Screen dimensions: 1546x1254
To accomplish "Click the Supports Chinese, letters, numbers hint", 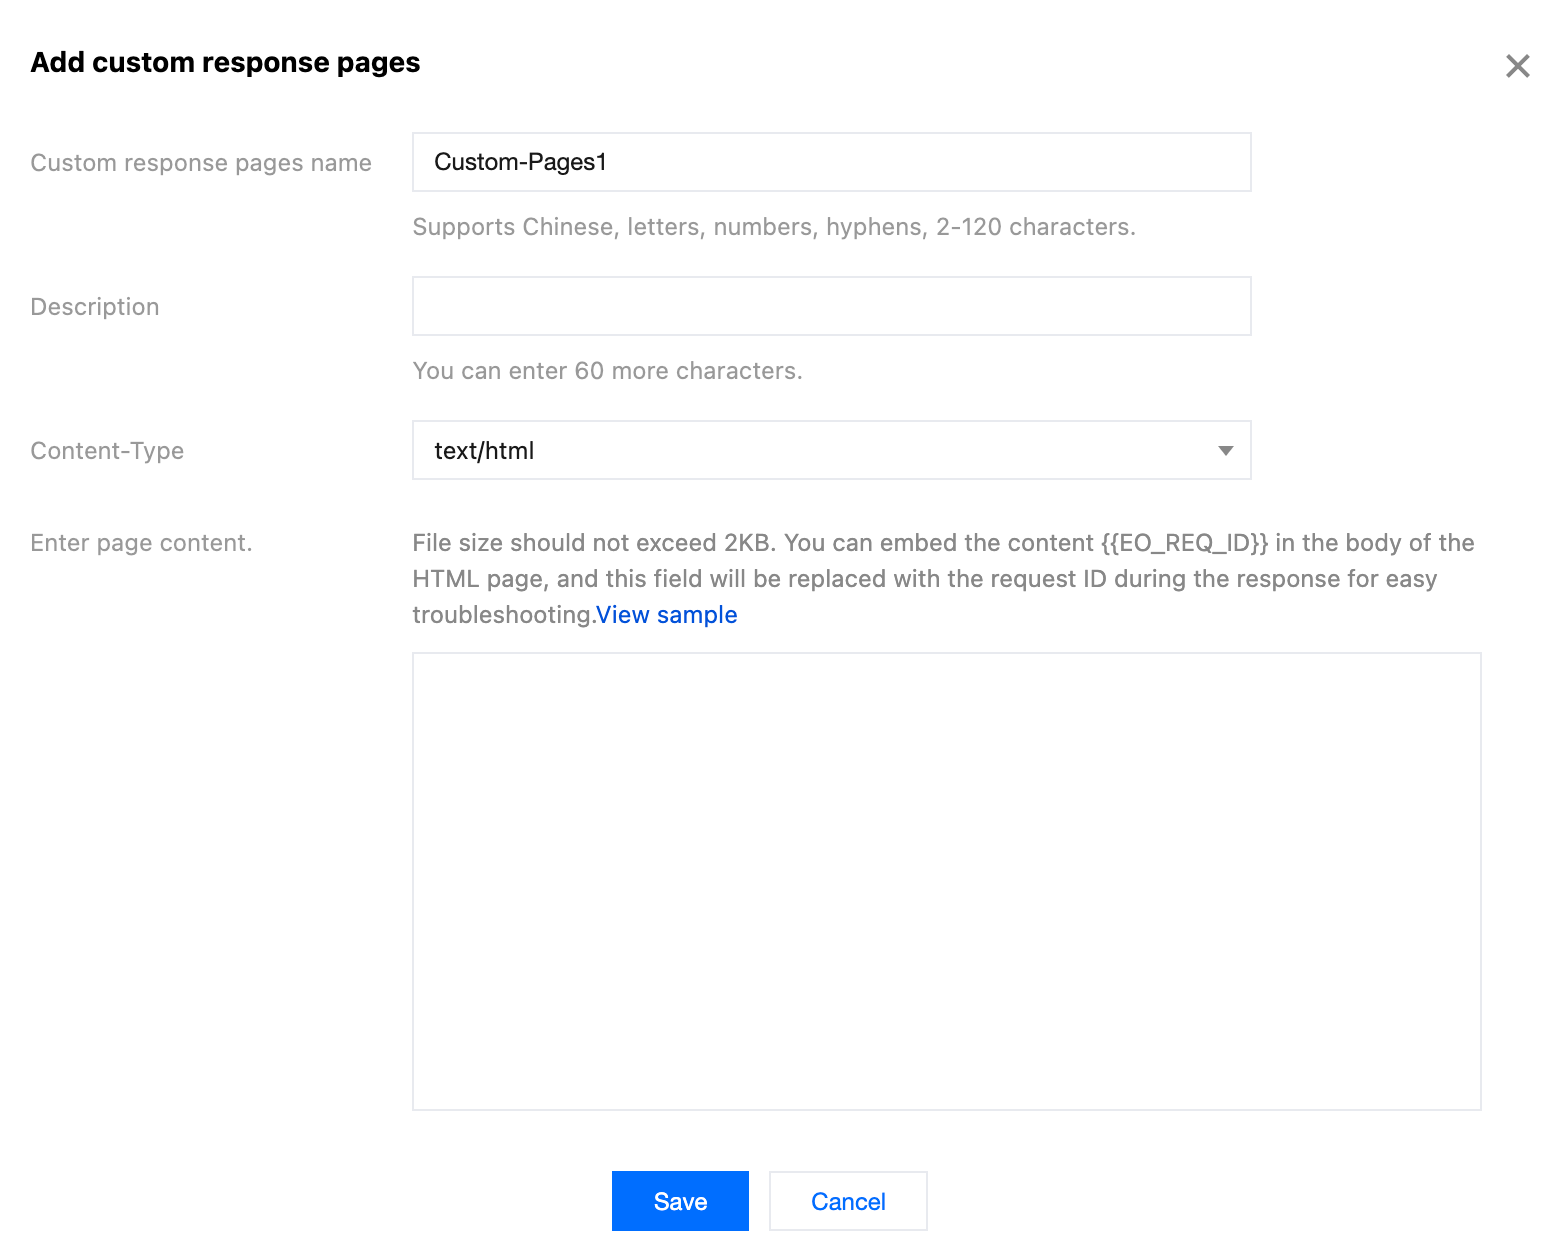I will [x=773, y=227].
